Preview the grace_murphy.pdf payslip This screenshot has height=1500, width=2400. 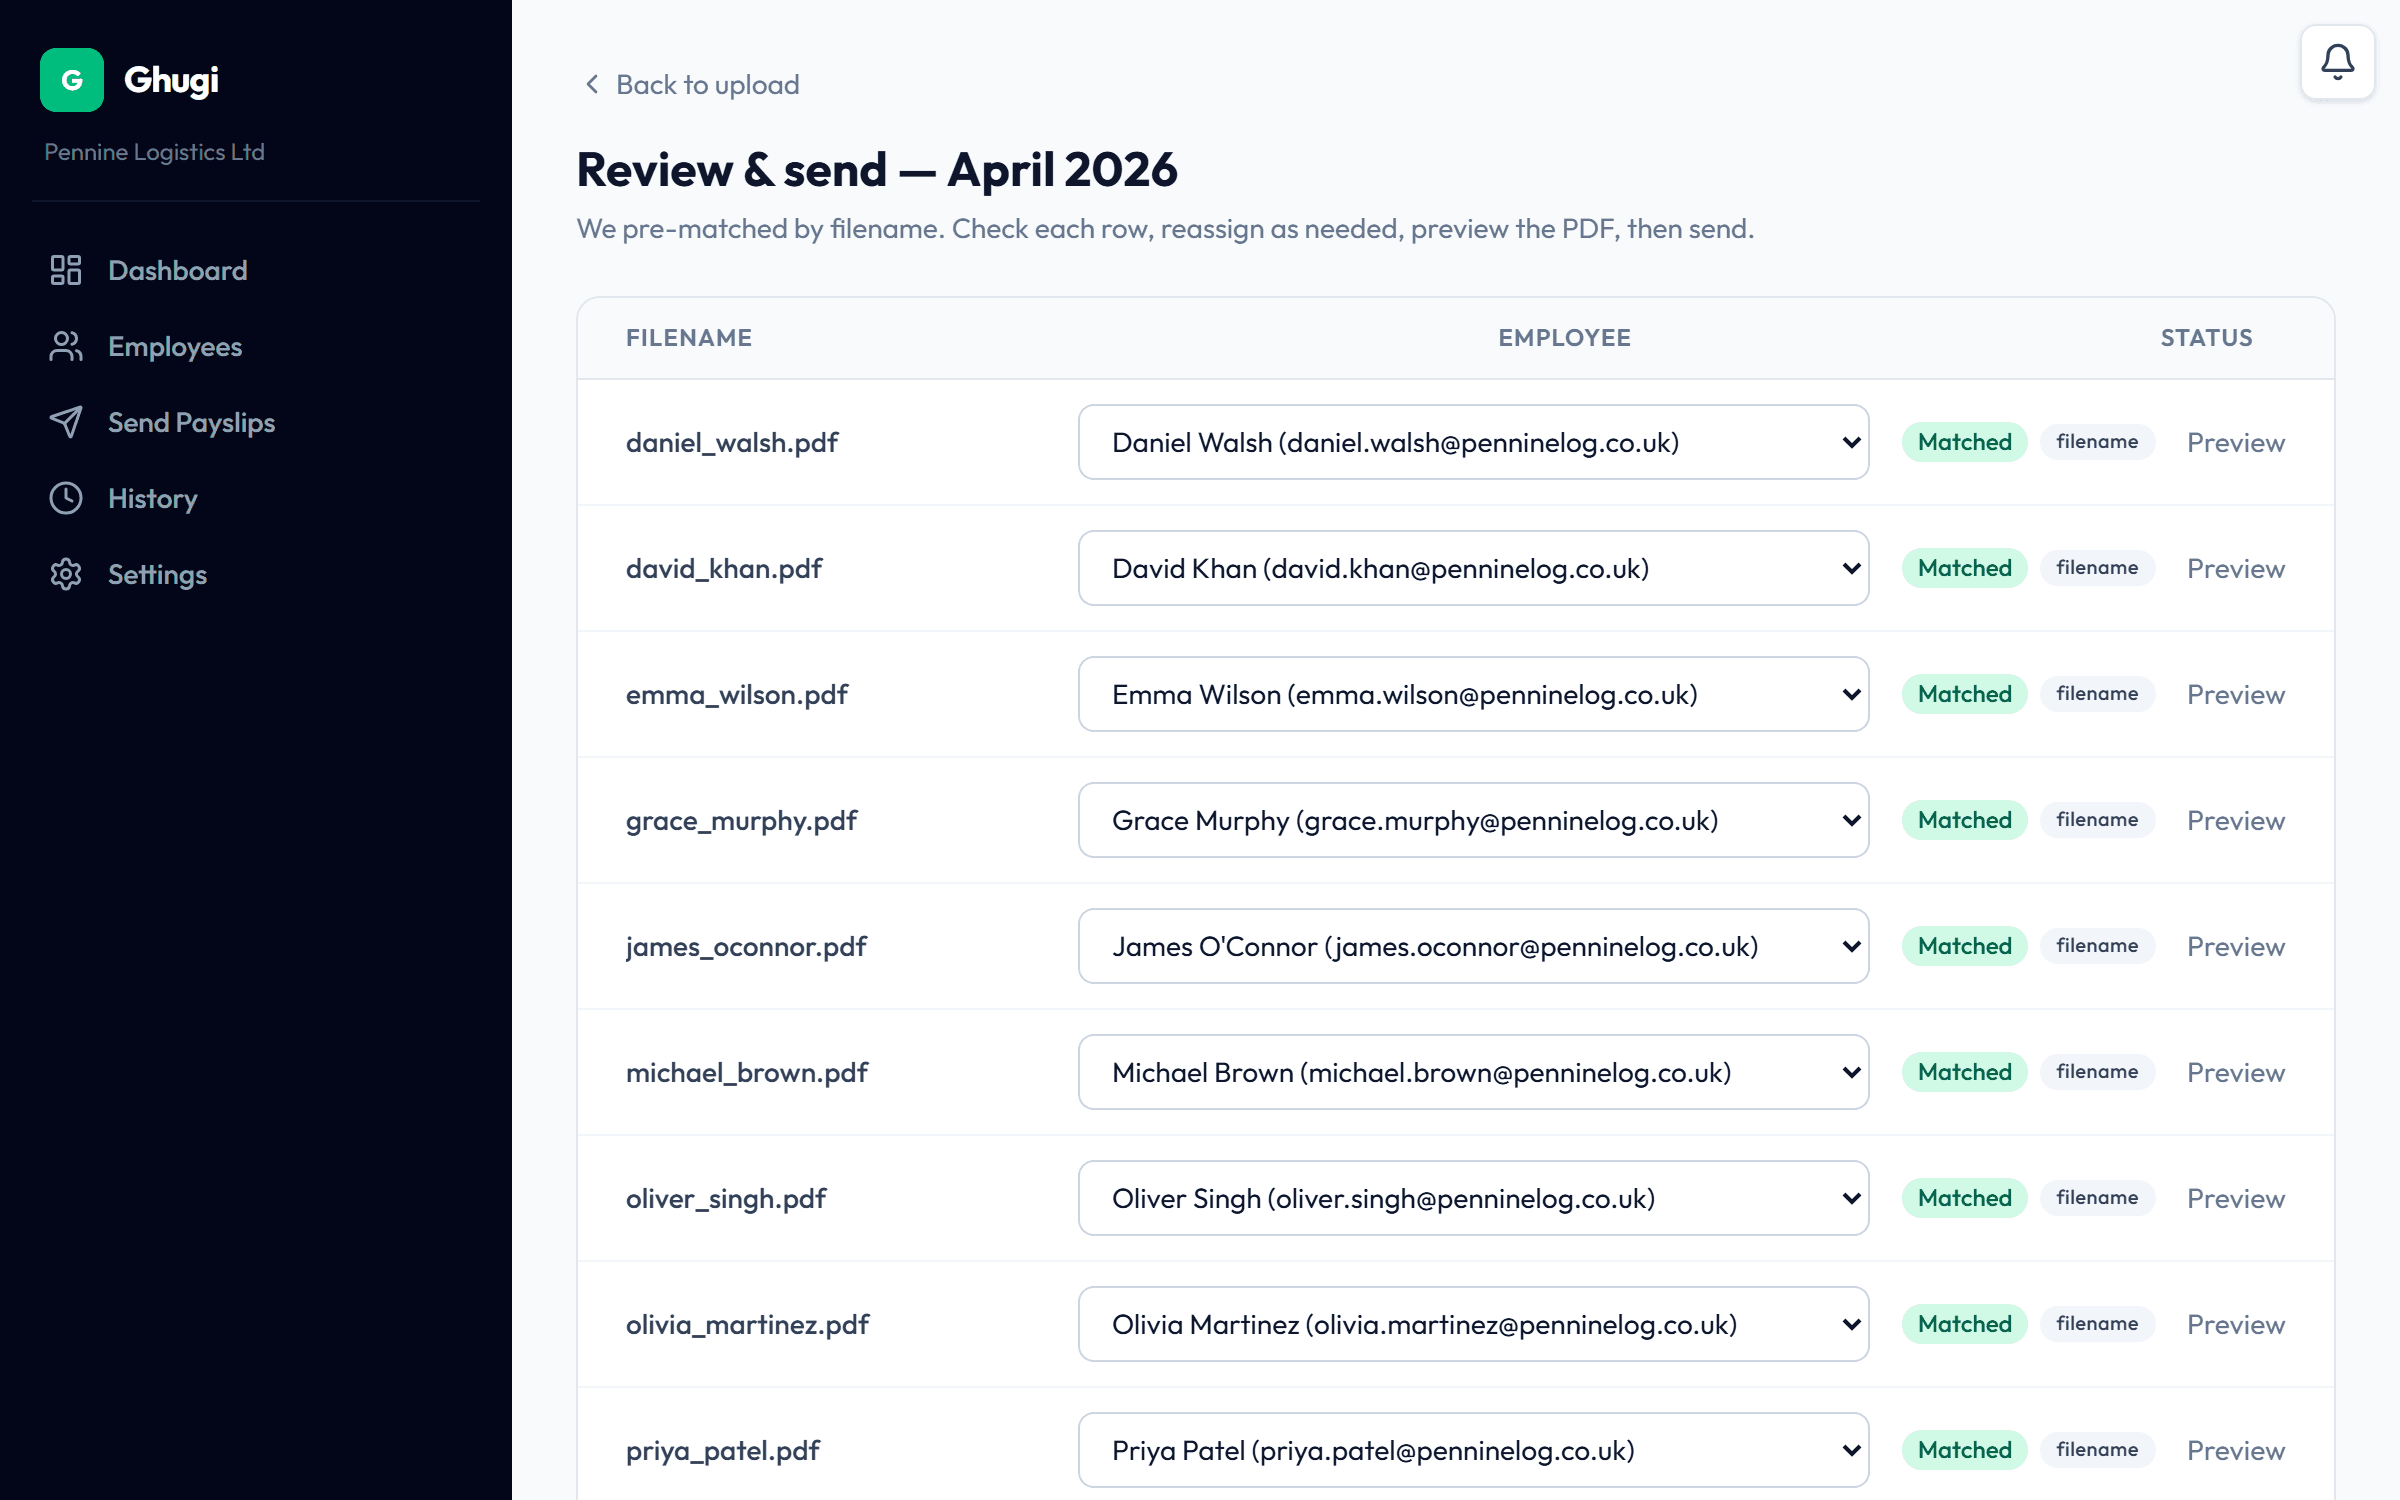(2236, 820)
